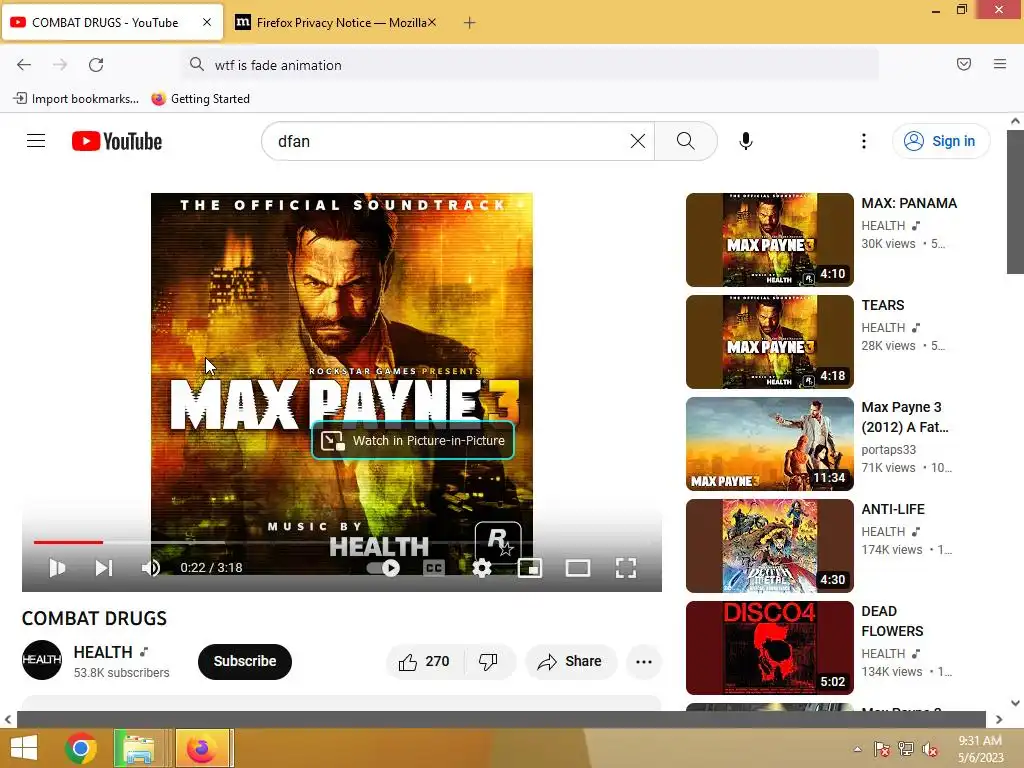Viewport: 1024px width, 768px height.
Task: Click Firefox taskbar icon
Action: 202,748
